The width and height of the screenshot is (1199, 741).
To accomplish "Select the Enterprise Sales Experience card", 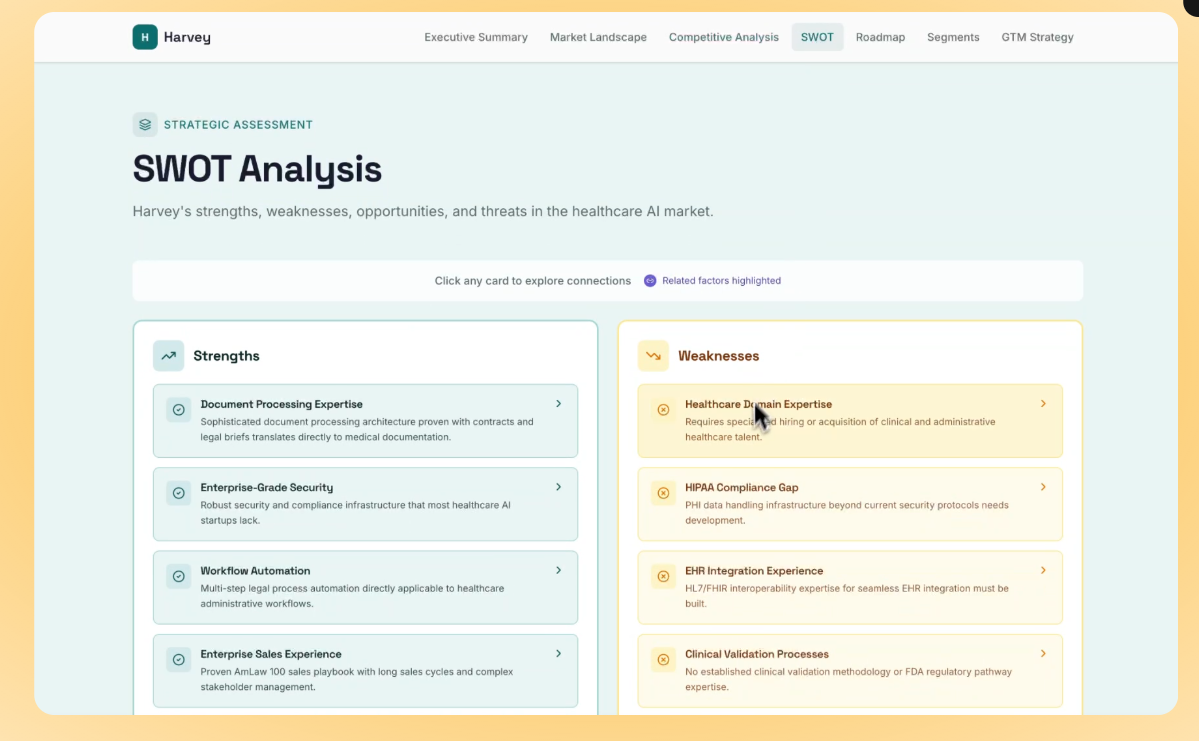I will pyautogui.click(x=365, y=670).
